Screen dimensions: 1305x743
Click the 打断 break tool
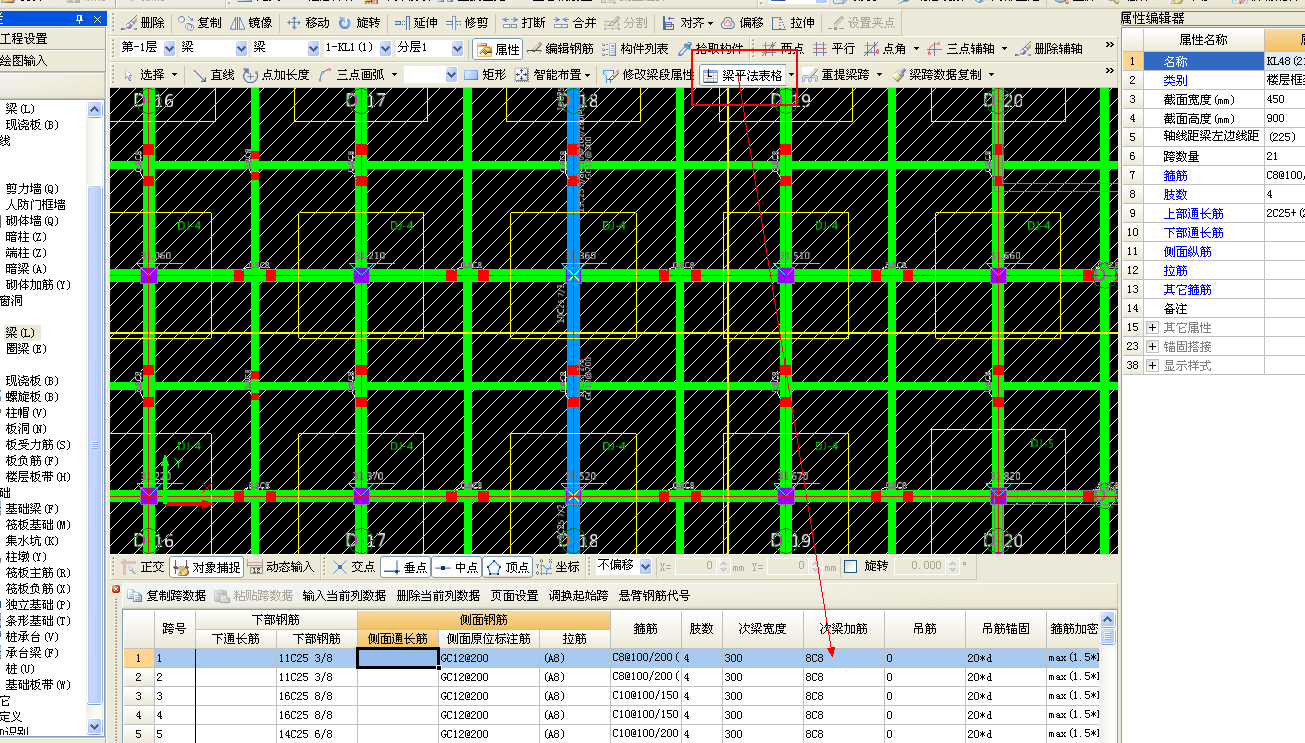523,23
